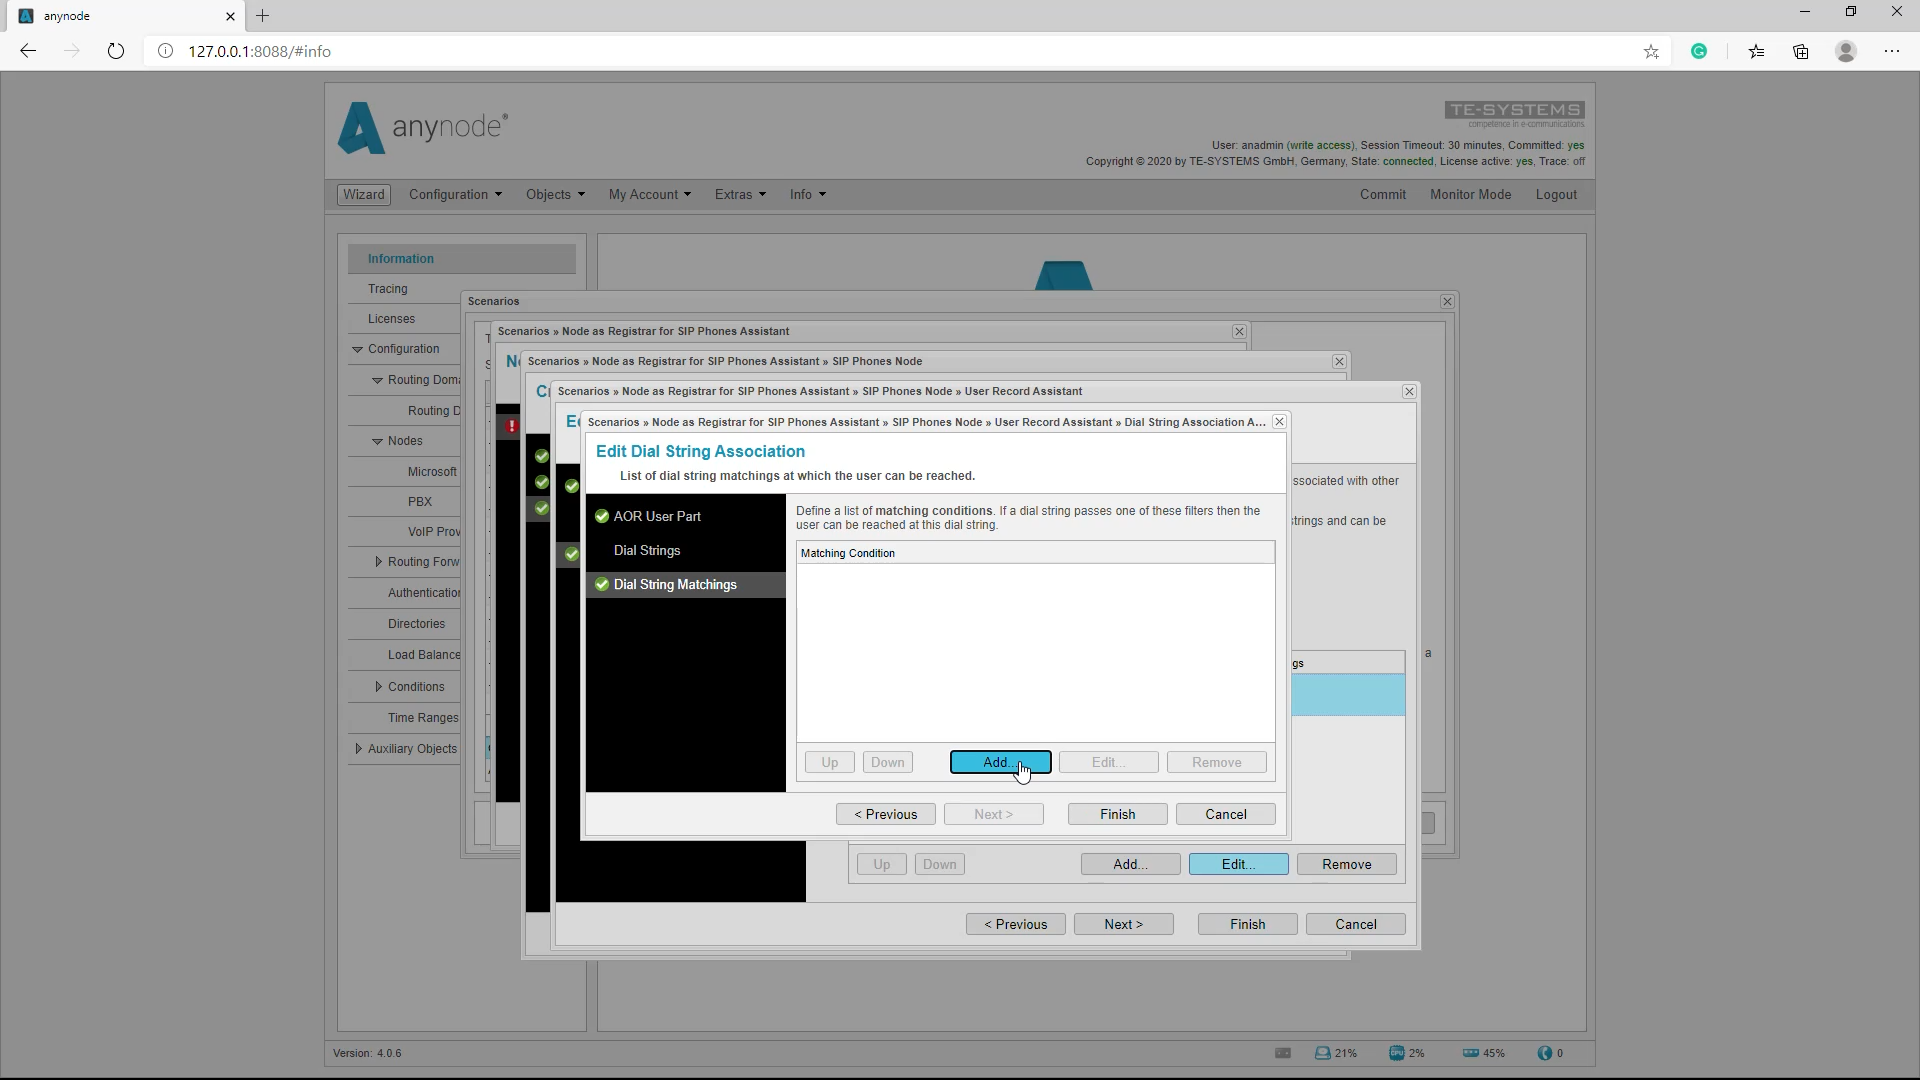Click Previous in the User Record Assistant dialog
Screen dimensions: 1920x1080
tap(1015, 924)
